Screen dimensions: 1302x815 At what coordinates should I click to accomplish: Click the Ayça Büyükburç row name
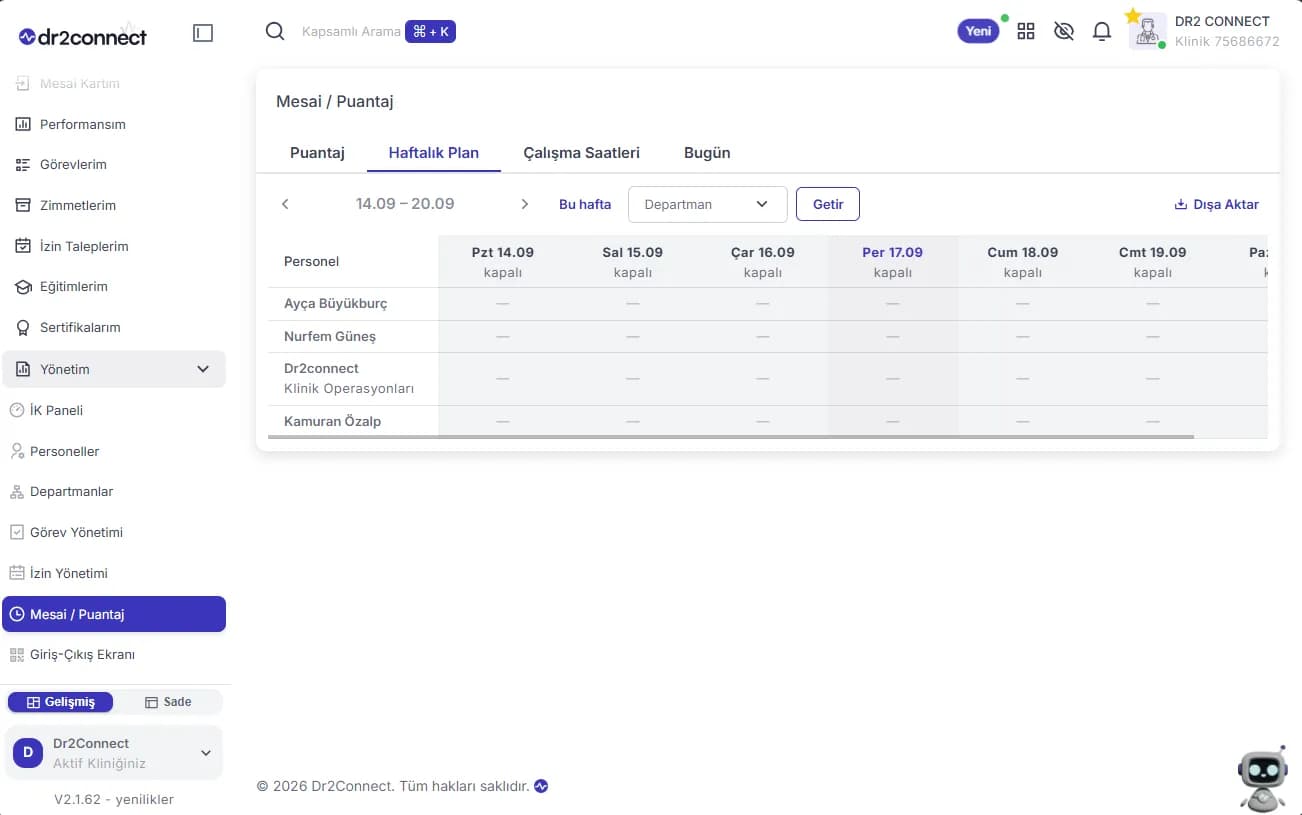tap(335, 303)
